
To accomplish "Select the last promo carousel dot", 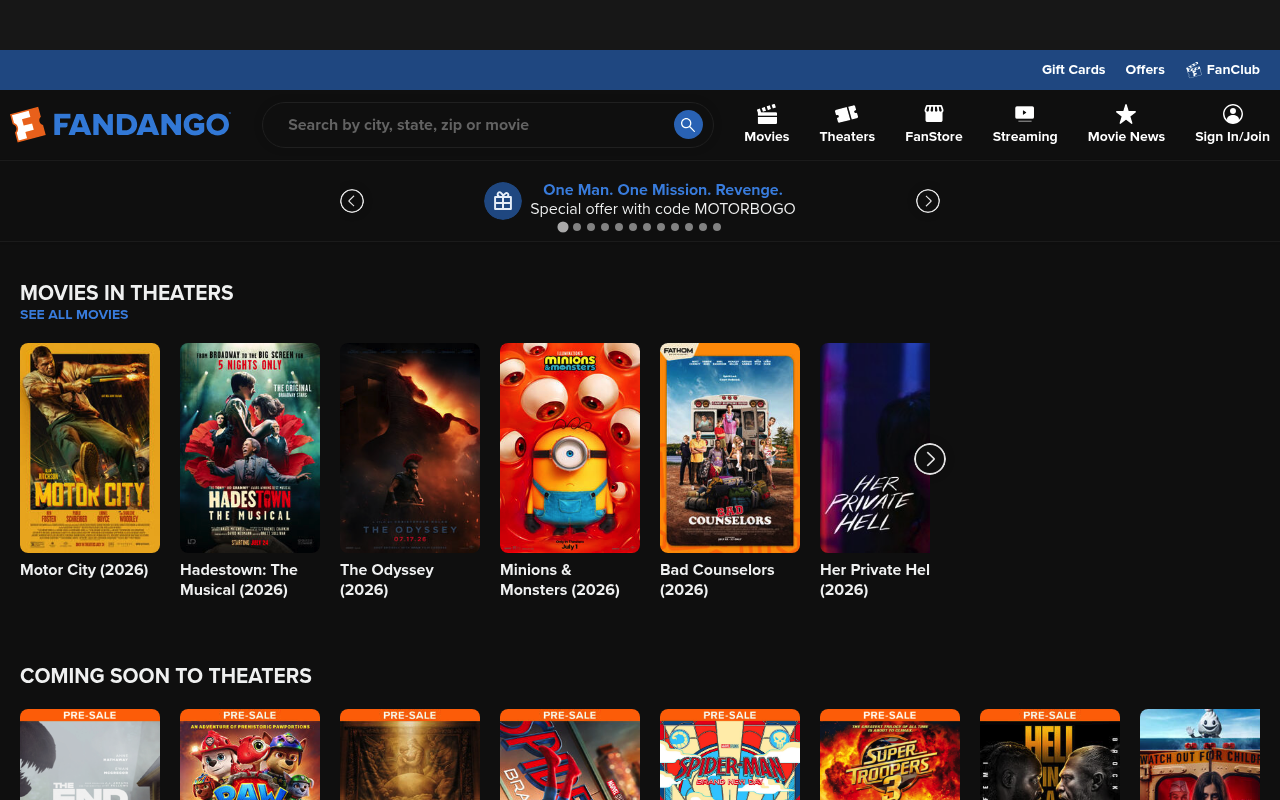I will pyautogui.click(x=717, y=227).
